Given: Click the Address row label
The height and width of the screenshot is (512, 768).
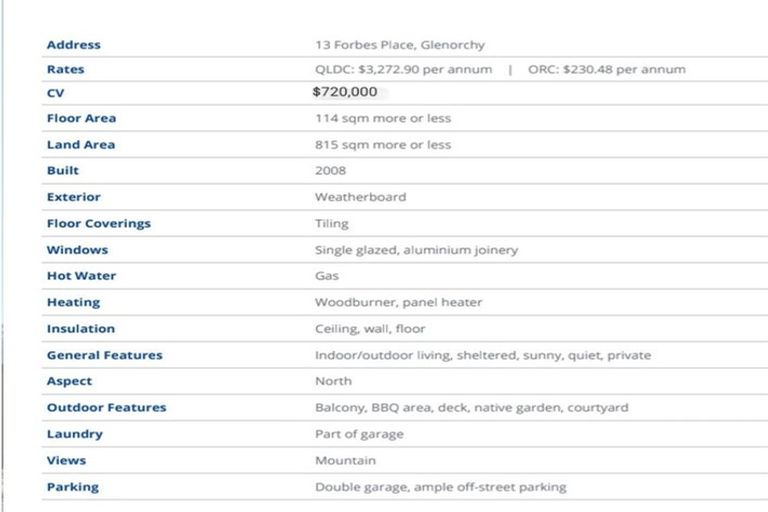Looking at the screenshot, I should point(74,45).
